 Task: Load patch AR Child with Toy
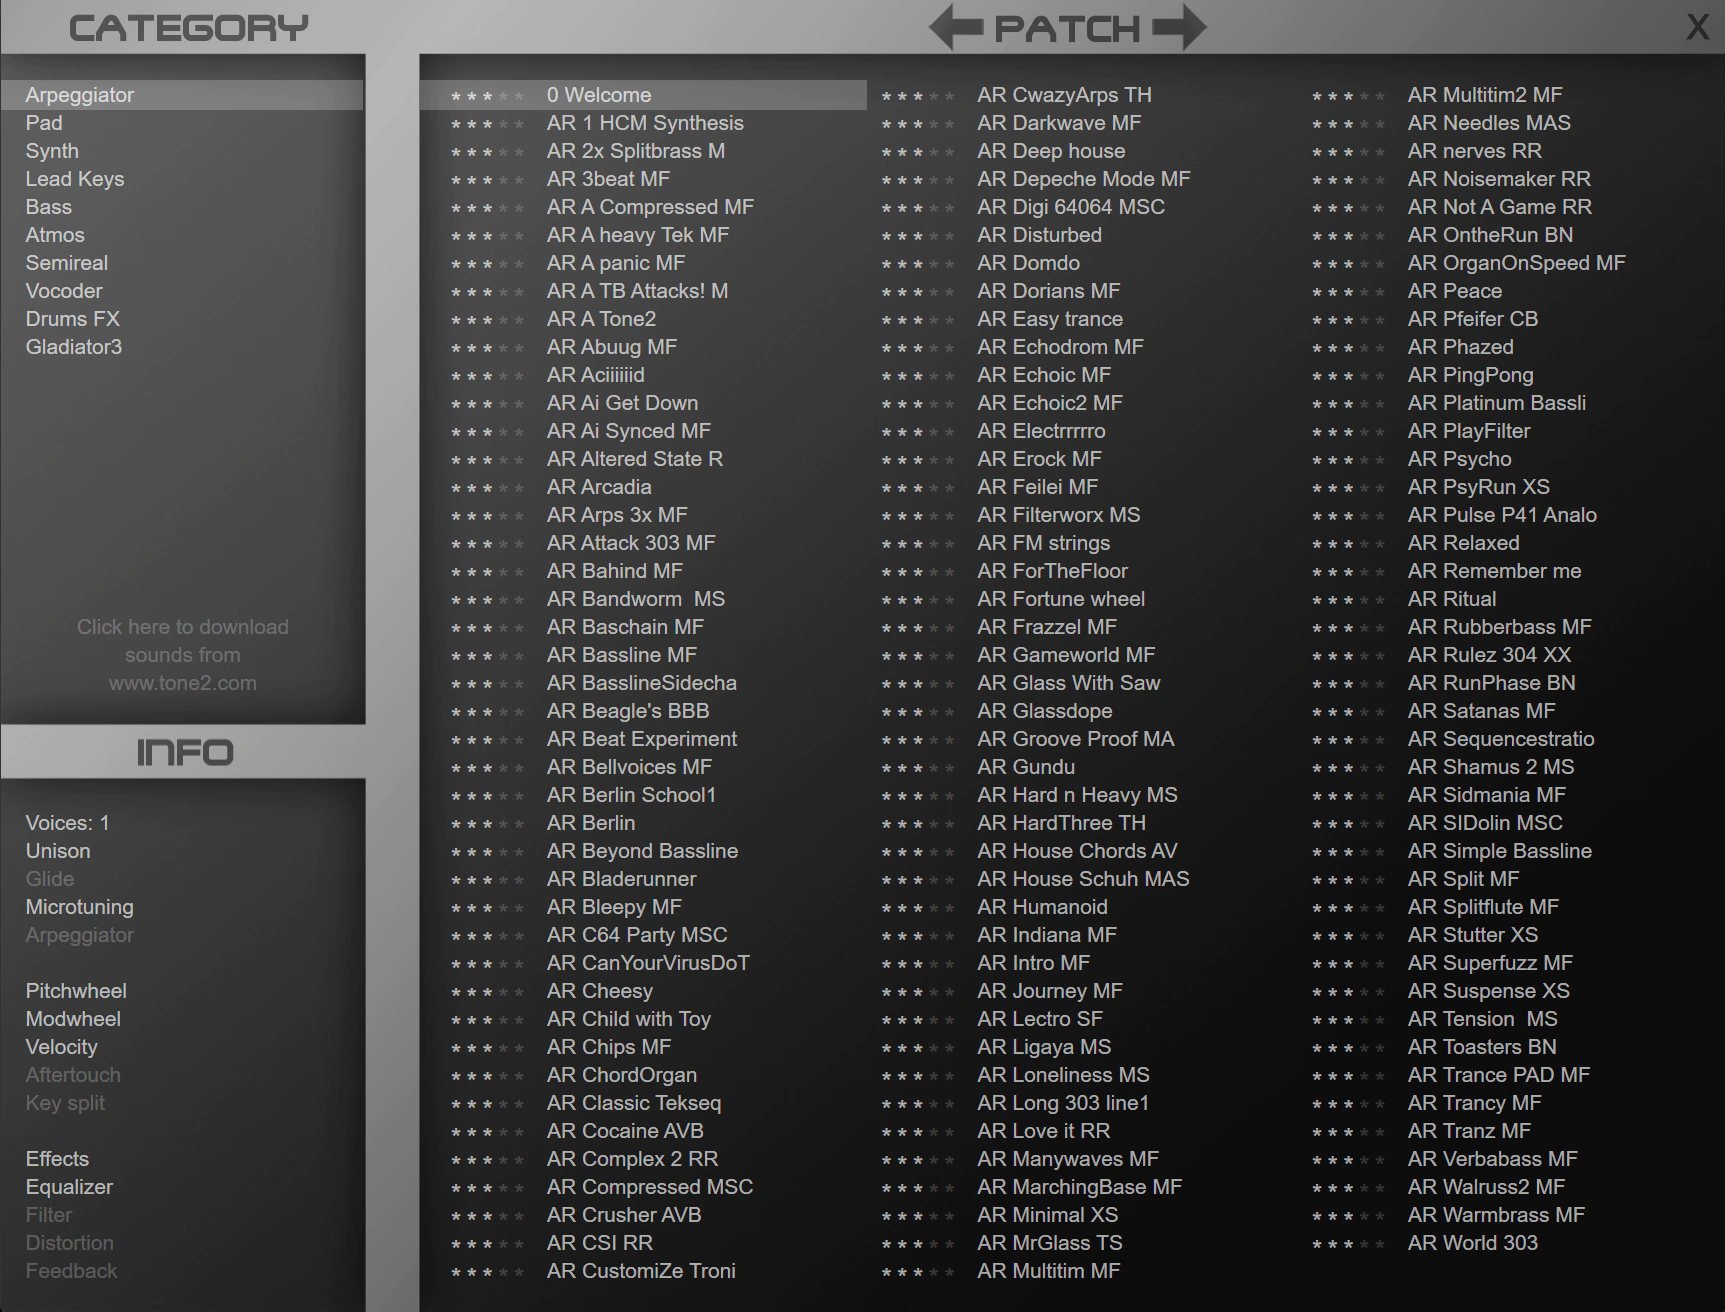(628, 1019)
